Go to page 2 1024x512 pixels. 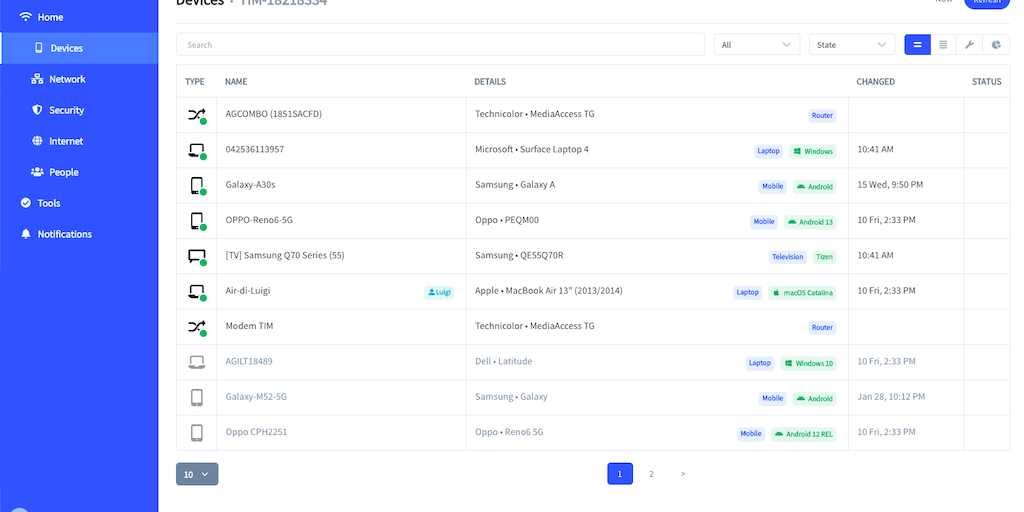click(x=651, y=474)
